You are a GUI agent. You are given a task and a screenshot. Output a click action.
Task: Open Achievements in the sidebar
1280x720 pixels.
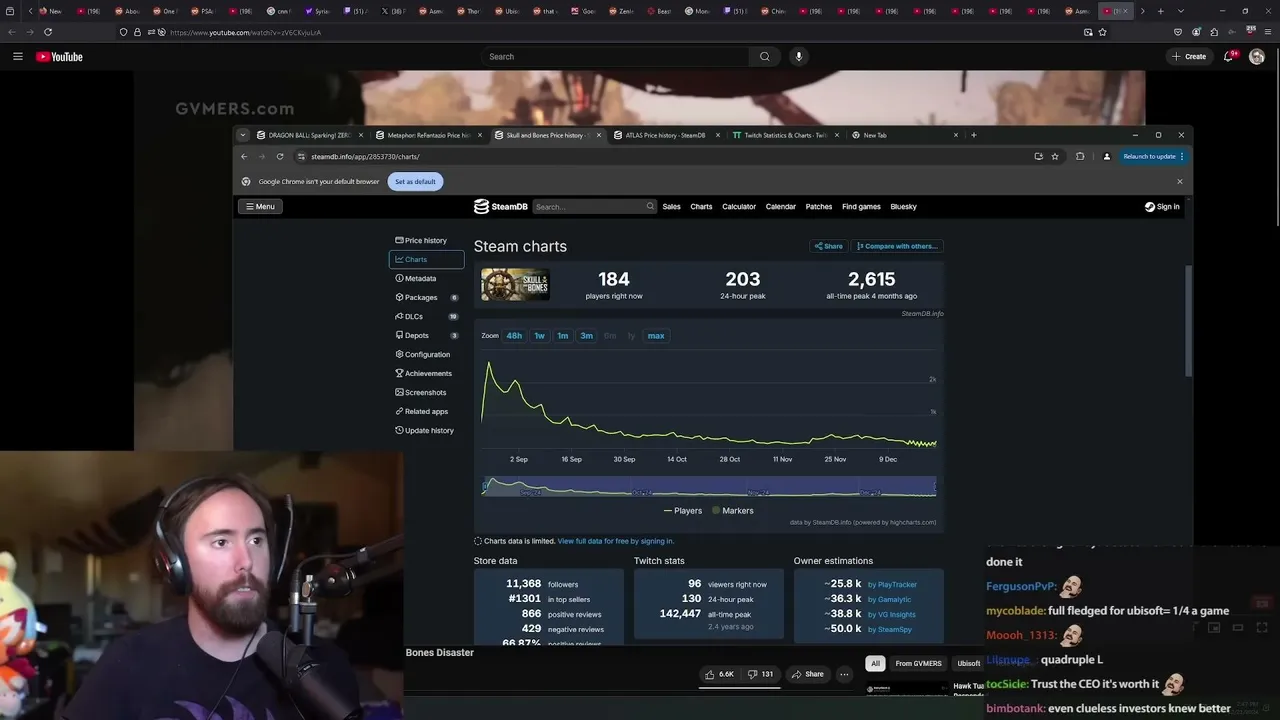[426, 374]
